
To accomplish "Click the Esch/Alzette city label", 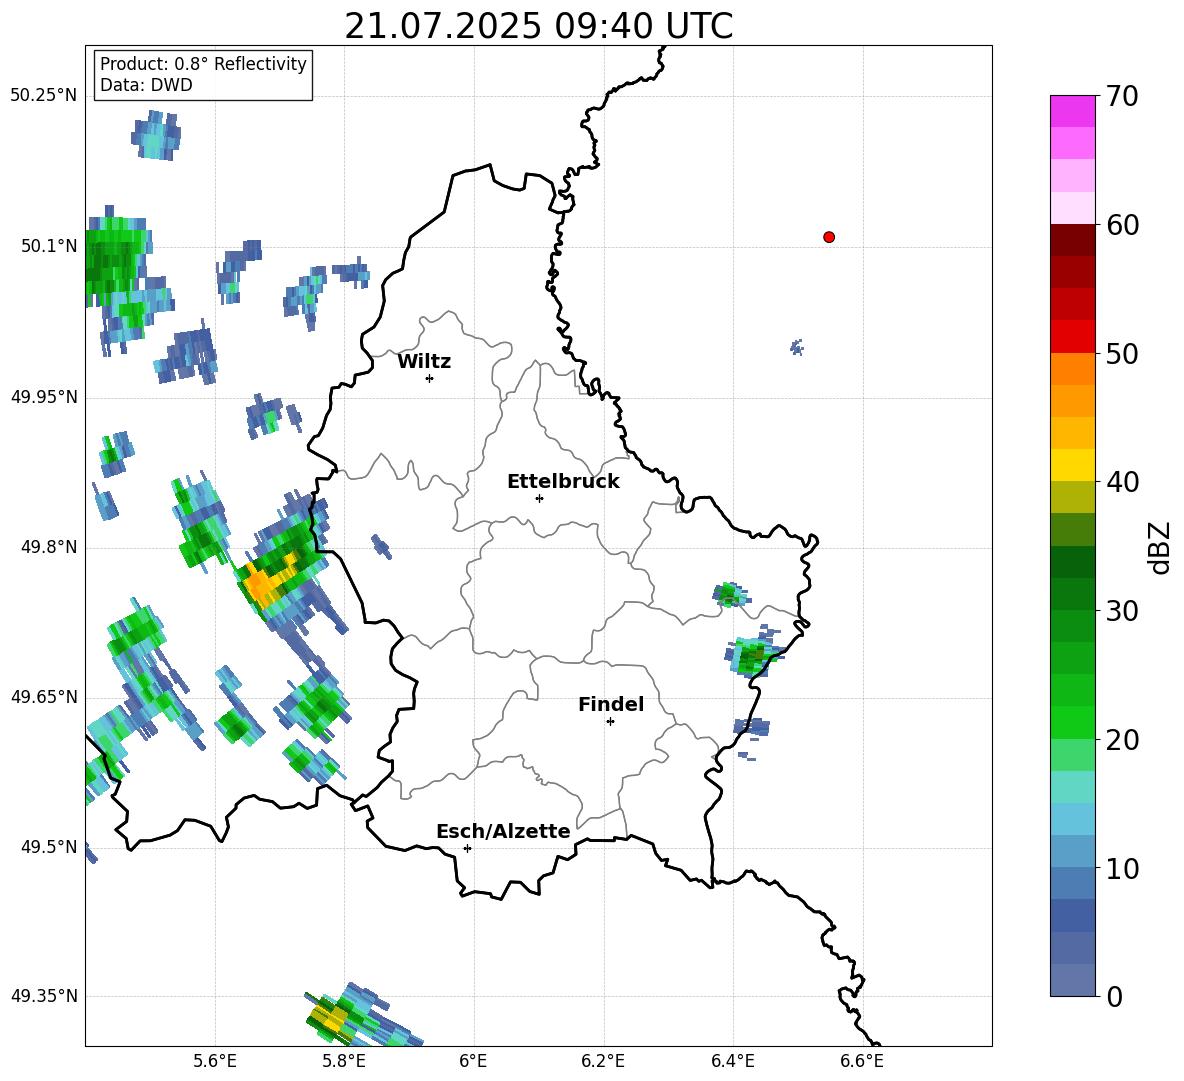I will pos(503,832).
